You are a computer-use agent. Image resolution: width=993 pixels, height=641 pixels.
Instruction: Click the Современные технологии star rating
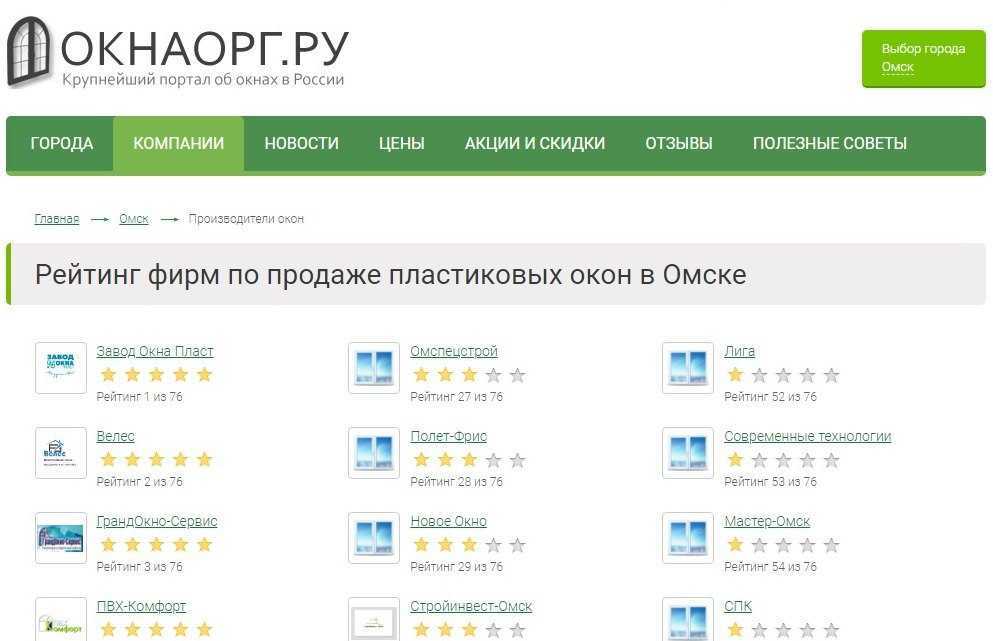click(x=783, y=460)
